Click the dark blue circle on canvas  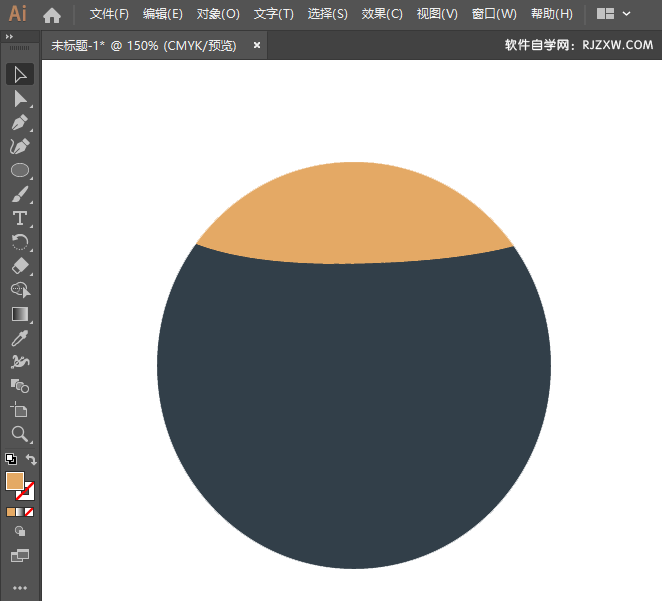[x=354, y=410]
